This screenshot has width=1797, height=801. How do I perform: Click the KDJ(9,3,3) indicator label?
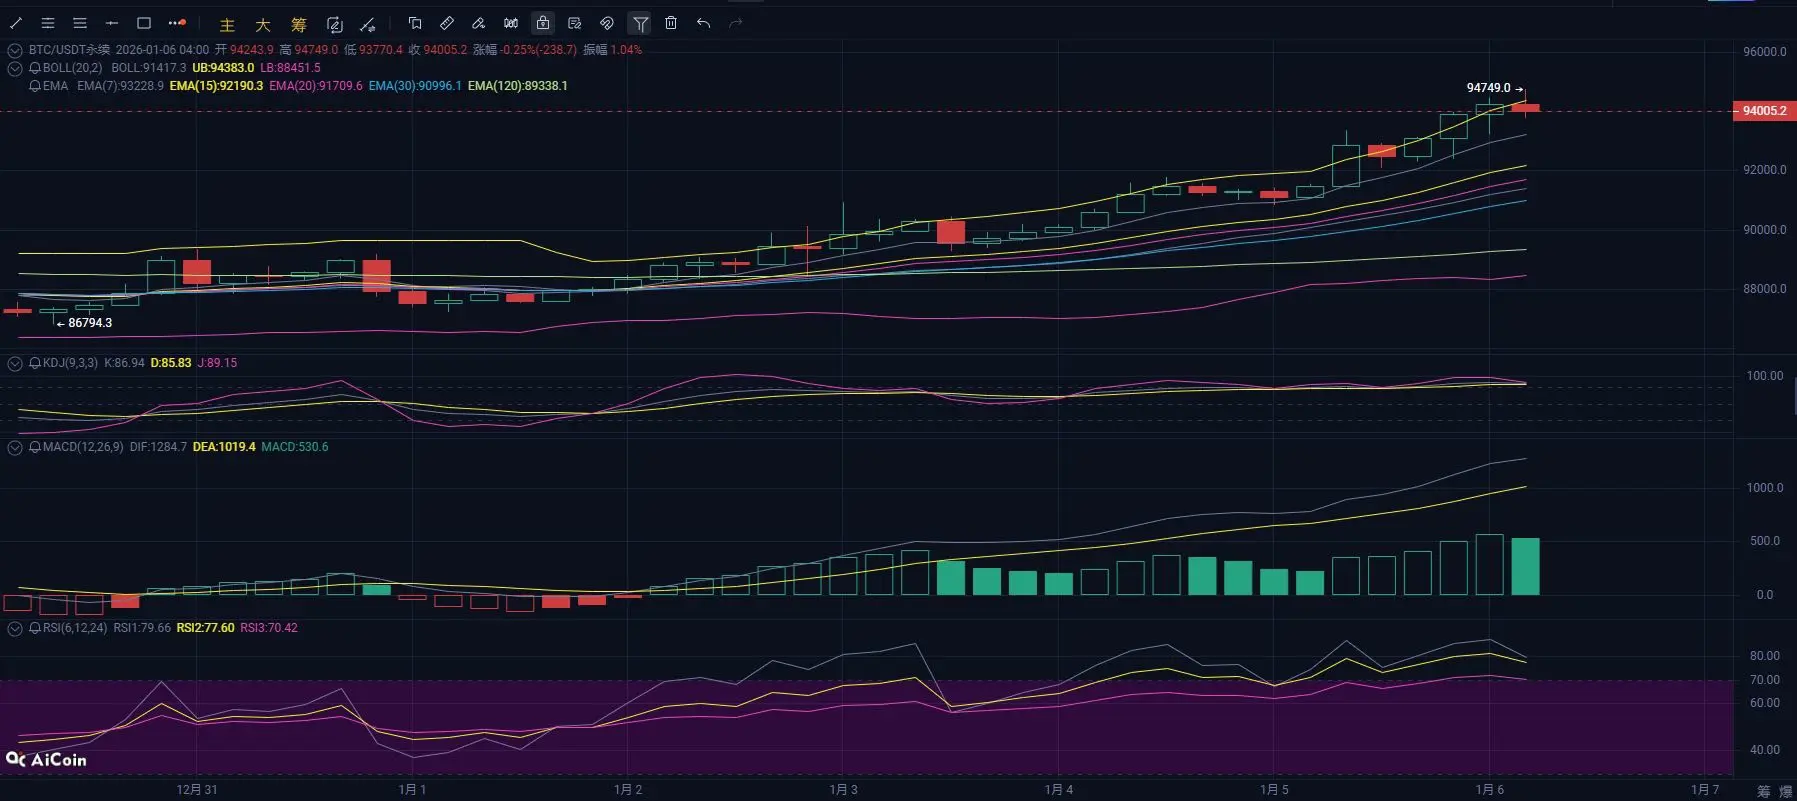(x=70, y=363)
